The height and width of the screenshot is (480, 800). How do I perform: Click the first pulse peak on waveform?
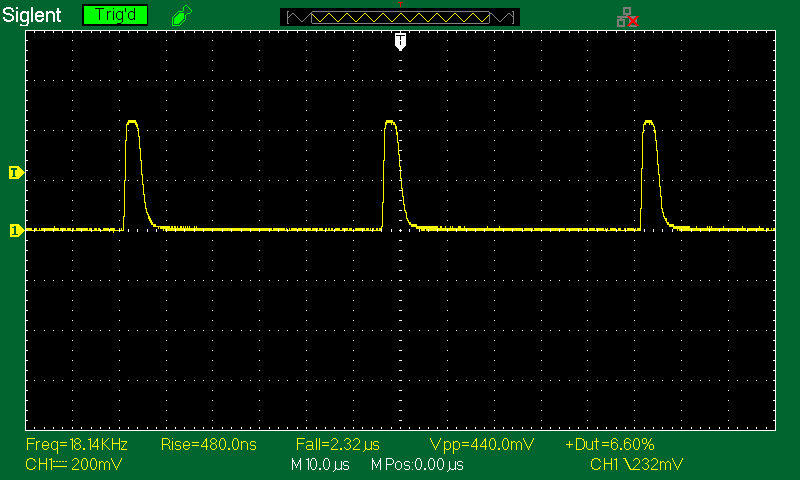132,122
